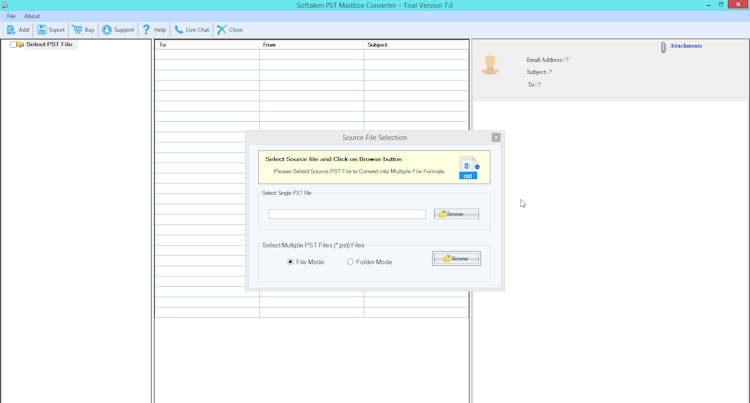Click the paperclip Attachments icon
750x403 pixels.
[663, 47]
